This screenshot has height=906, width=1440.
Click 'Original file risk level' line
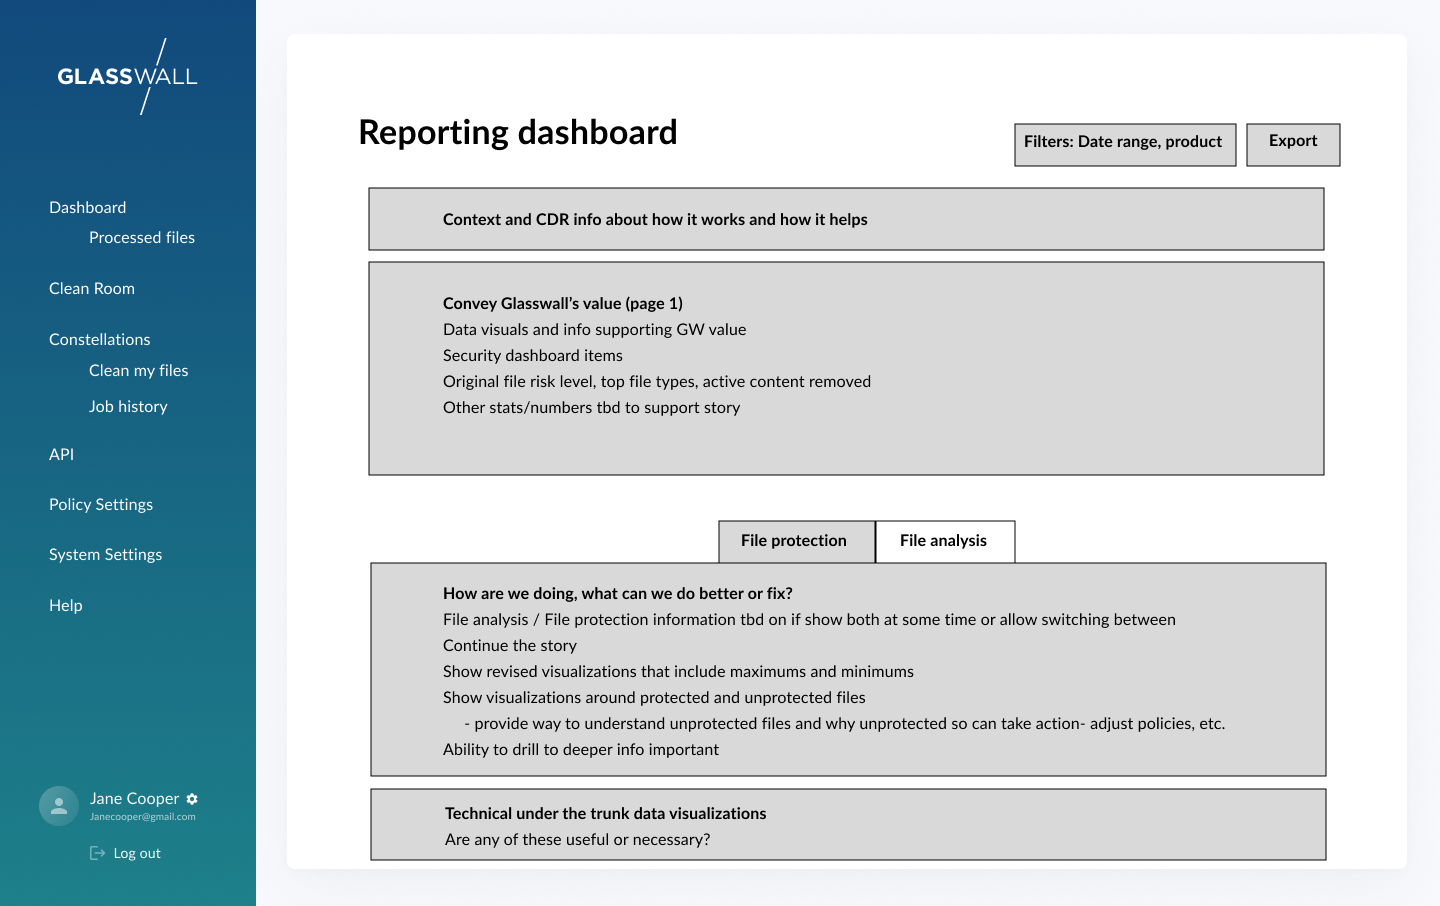pyautogui.click(x=657, y=382)
